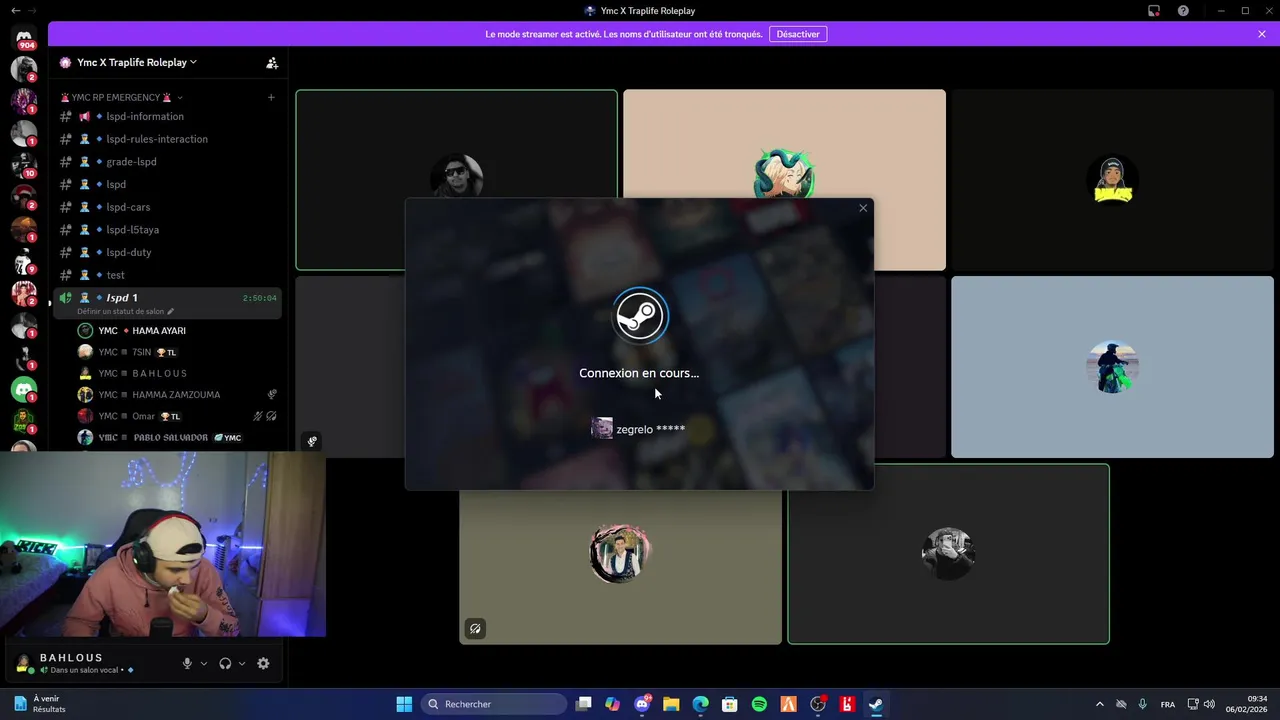The image size is (1280, 720).
Task: Mute microphone in Discord user panel
Action: [x=187, y=663]
